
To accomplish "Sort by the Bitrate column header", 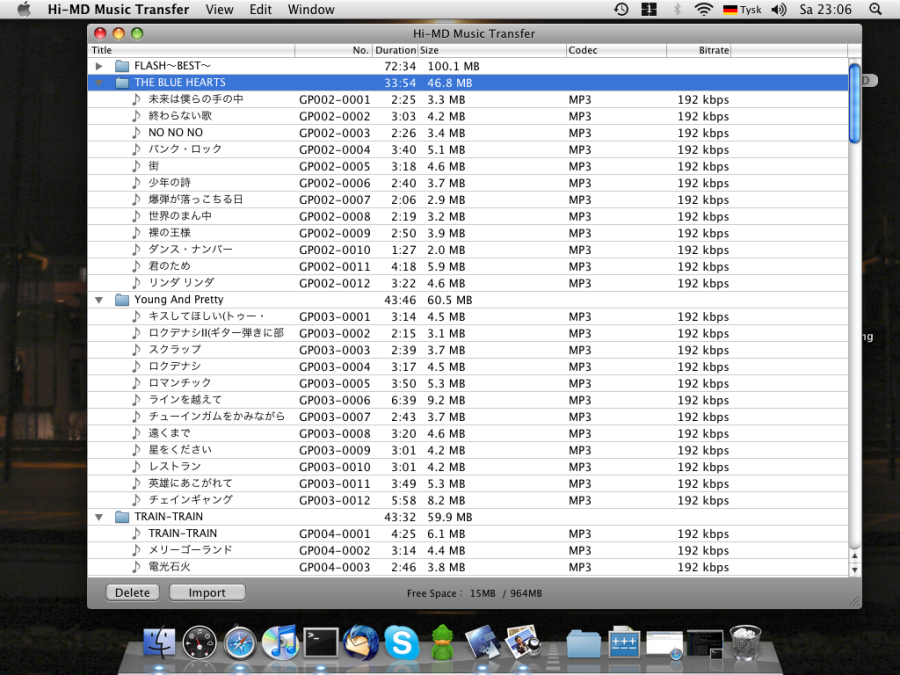I will [x=699, y=51].
